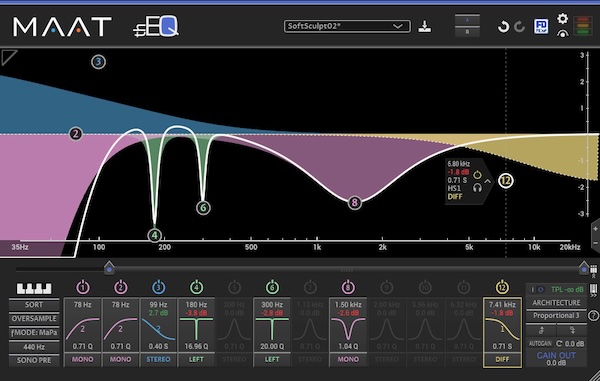
Task: Open band 6 LEFT channel mode selector
Action: (x=272, y=360)
